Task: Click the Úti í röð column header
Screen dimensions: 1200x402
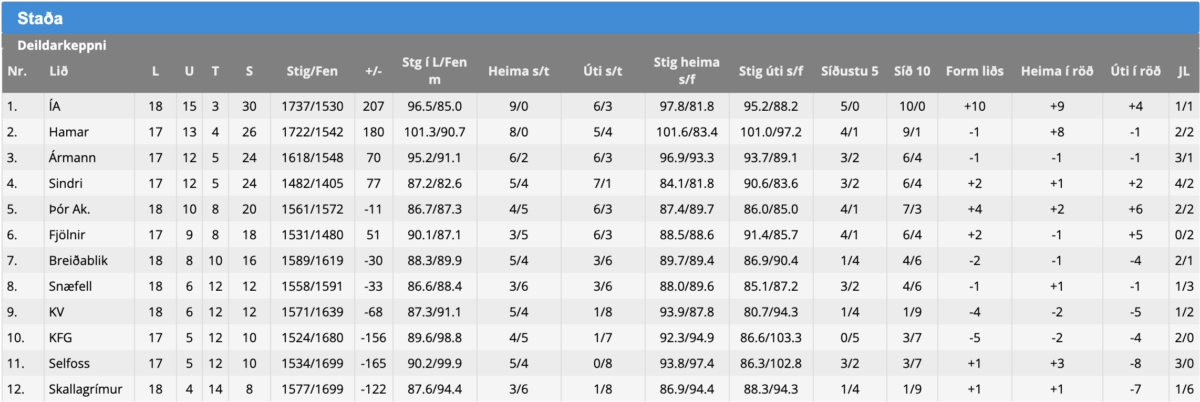Action: point(1136,71)
